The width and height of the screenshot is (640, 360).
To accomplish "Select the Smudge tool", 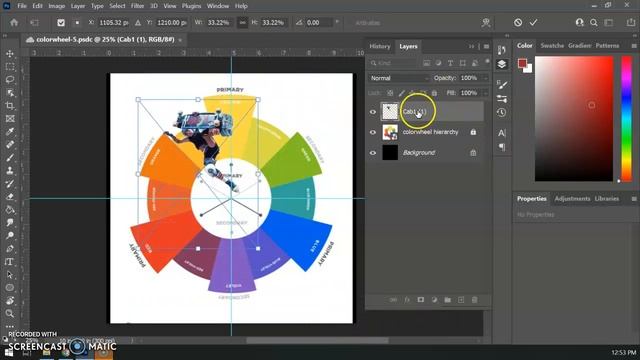I will click(x=10, y=222).
